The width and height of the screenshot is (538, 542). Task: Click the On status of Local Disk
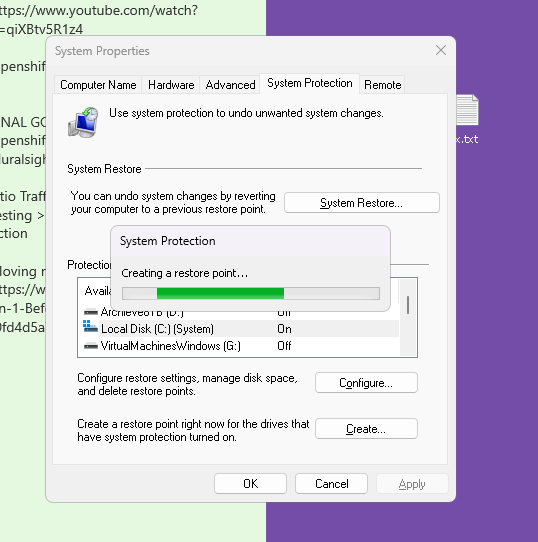[284, 329]
